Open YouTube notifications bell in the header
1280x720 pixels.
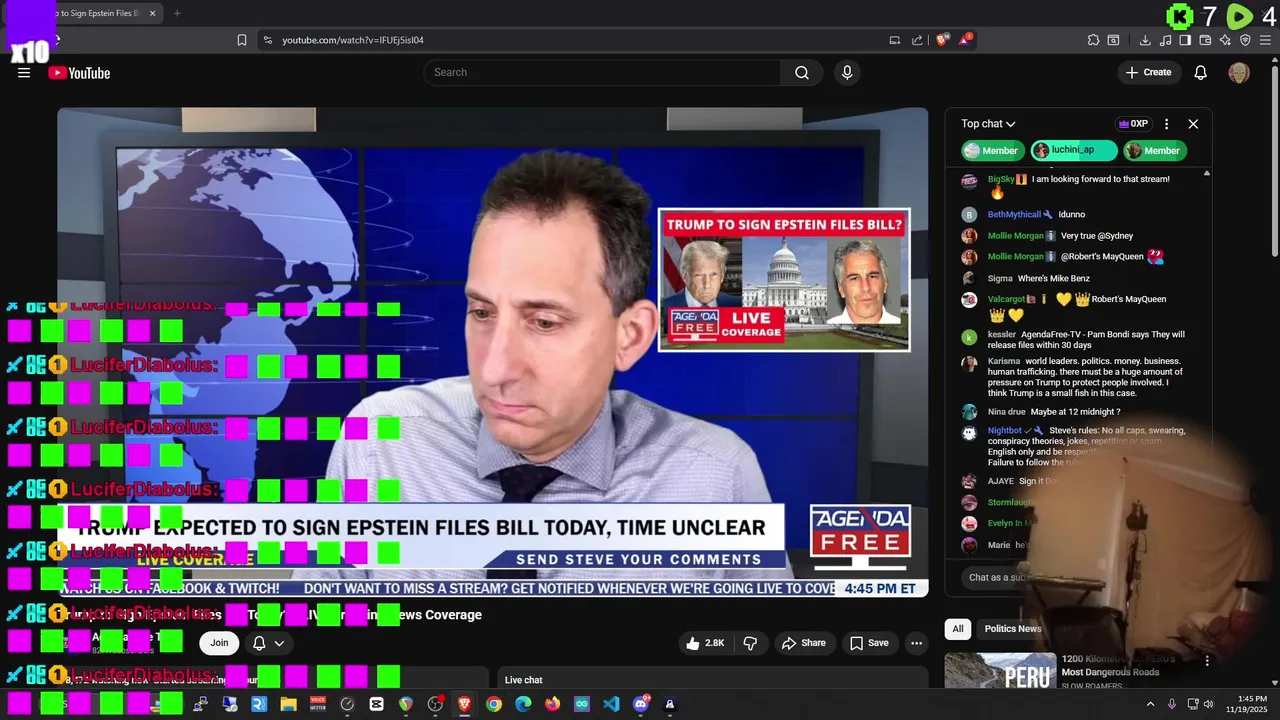click(1201, 72)
